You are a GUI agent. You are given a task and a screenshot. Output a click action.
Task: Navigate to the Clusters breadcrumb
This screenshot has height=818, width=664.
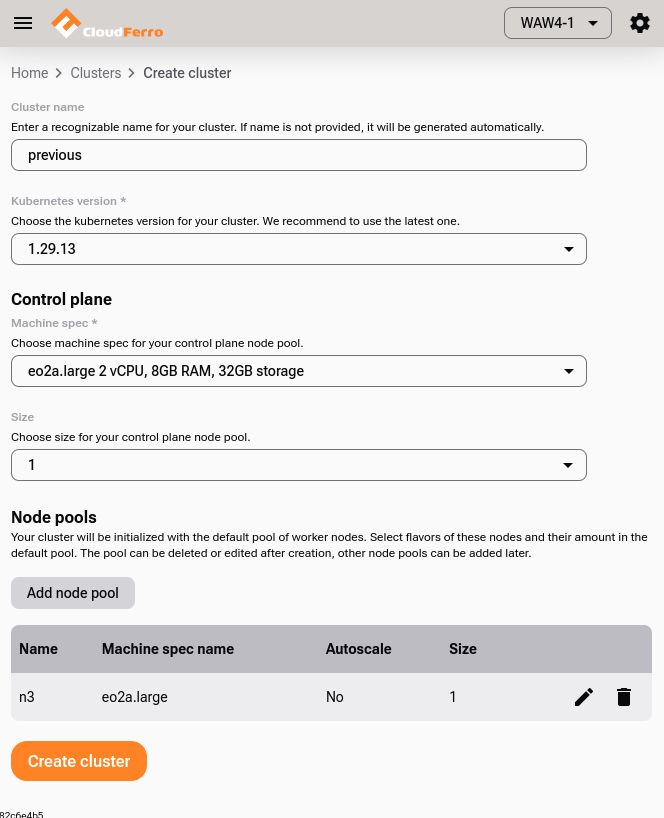[96, 73]
